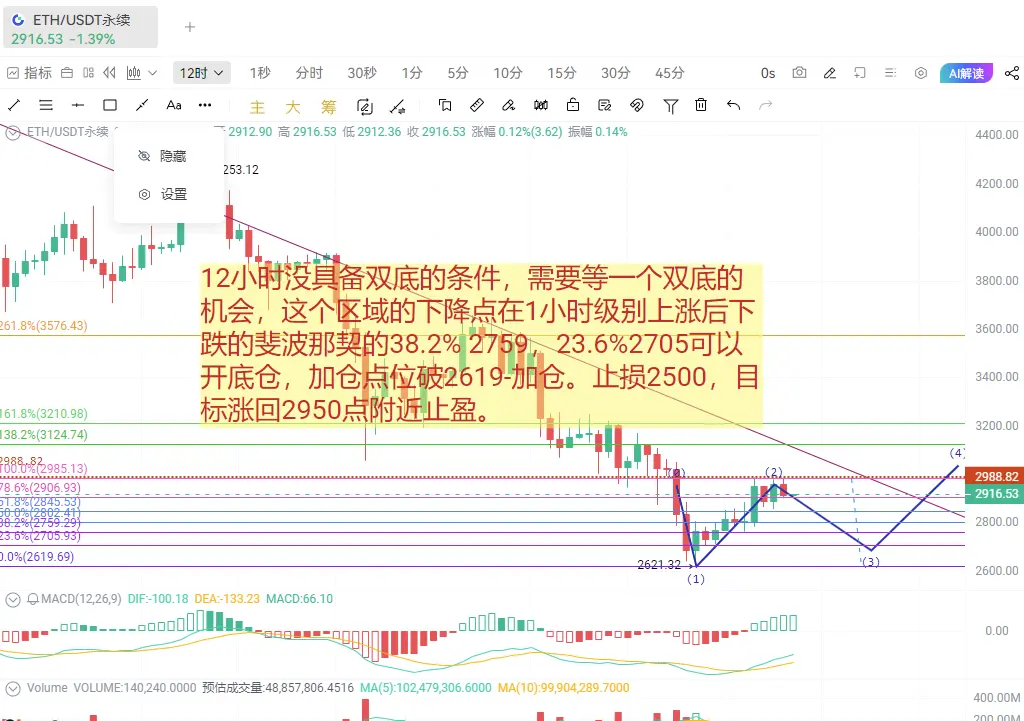This screenshot has height=721, width=1024.
Task: Click the 261.8%(3576.43) Fibonacci level label
Action: click(43, 325)
